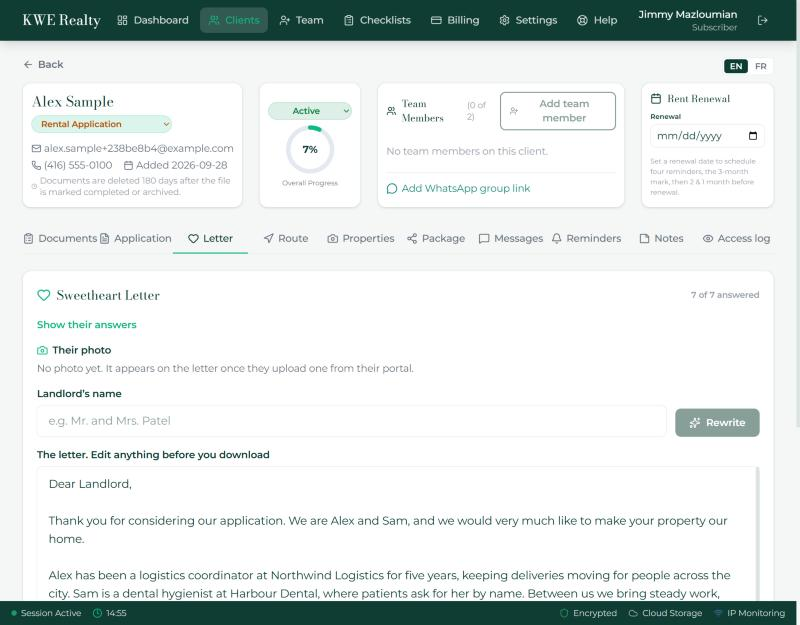The width and height of the screenshot is (800, 625).
Task: Click the back arrow icon
Action: tap(28, 65)
